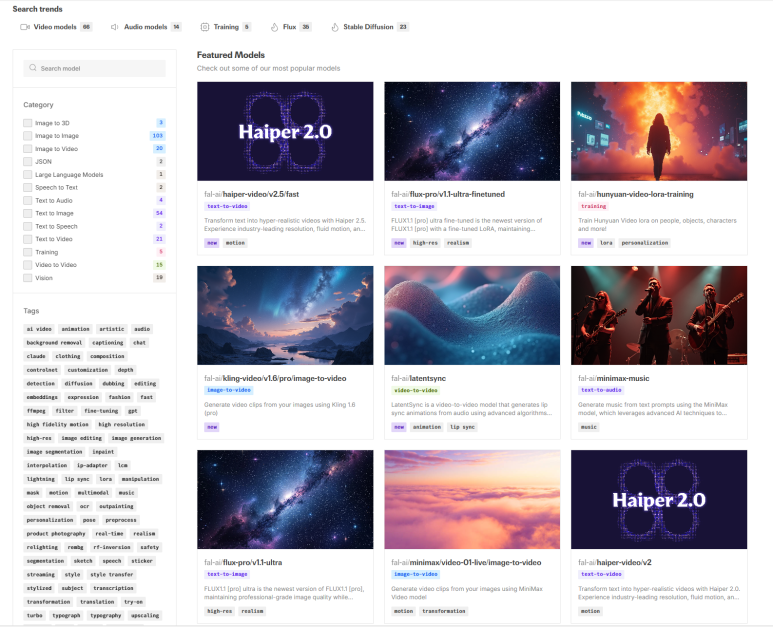Open the Flux search trend
The width and height of the screenshot is (773, 627).
291,27
